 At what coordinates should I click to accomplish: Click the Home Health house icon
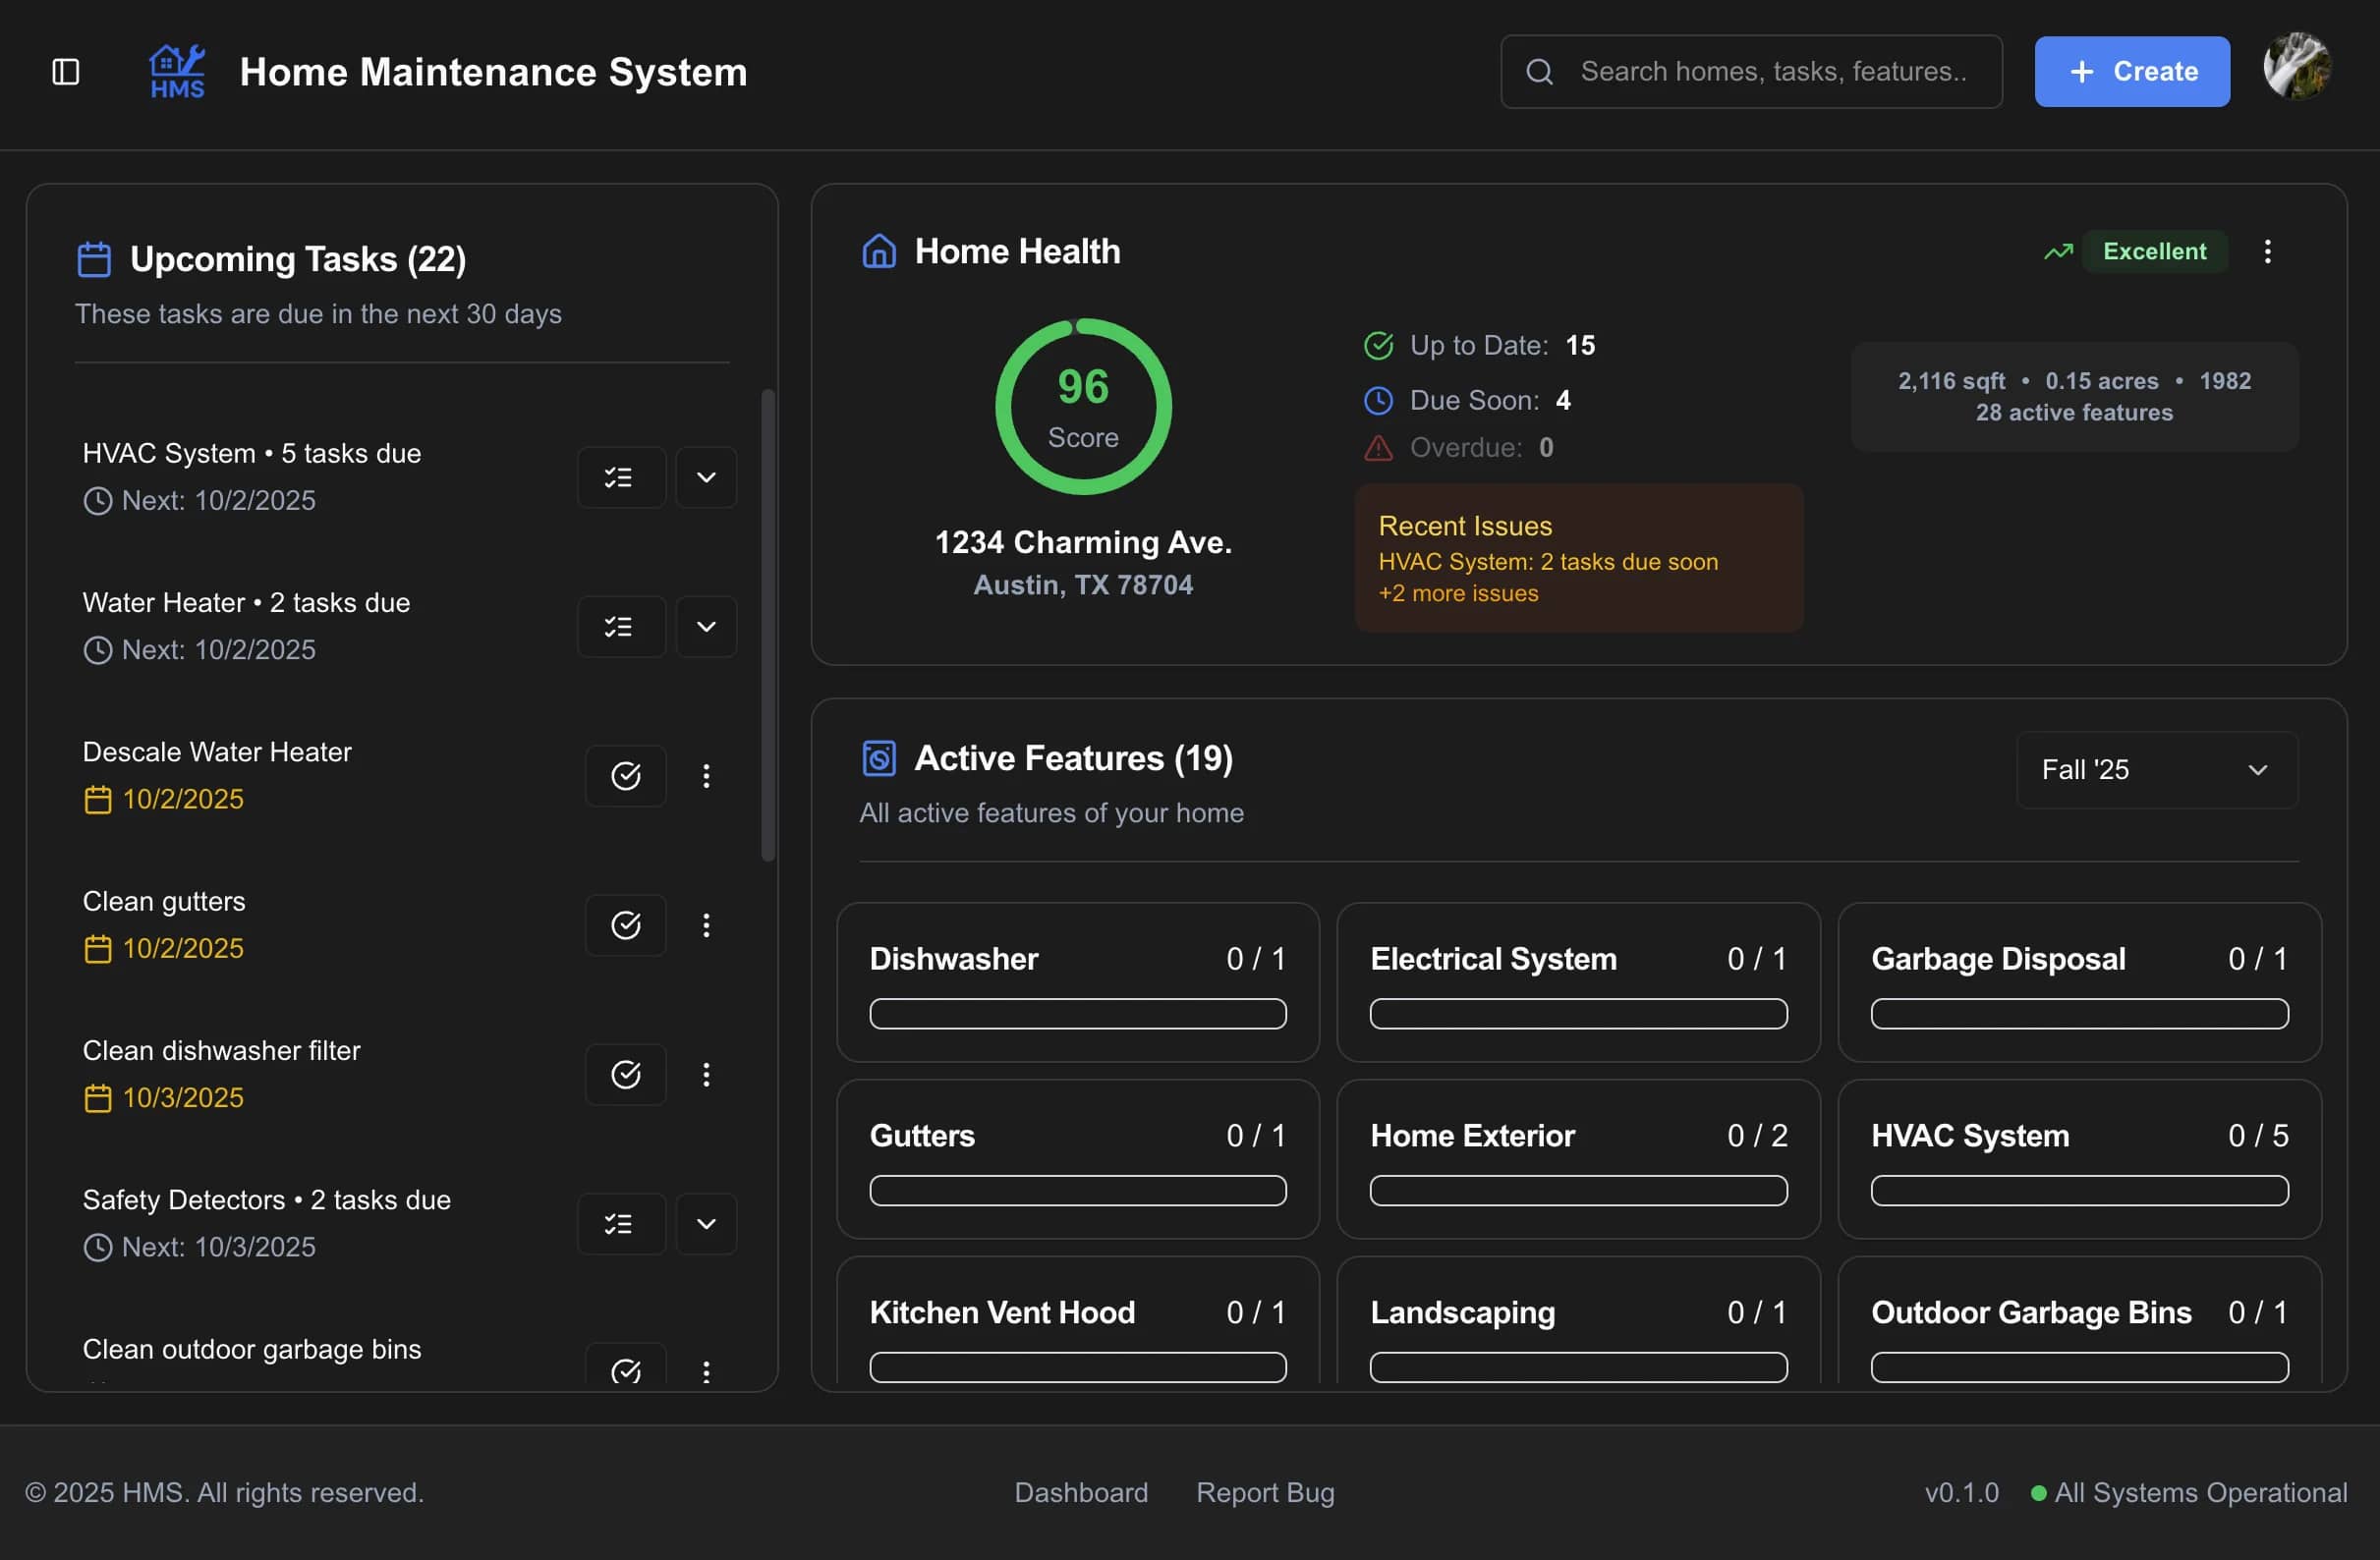[878, 251]
